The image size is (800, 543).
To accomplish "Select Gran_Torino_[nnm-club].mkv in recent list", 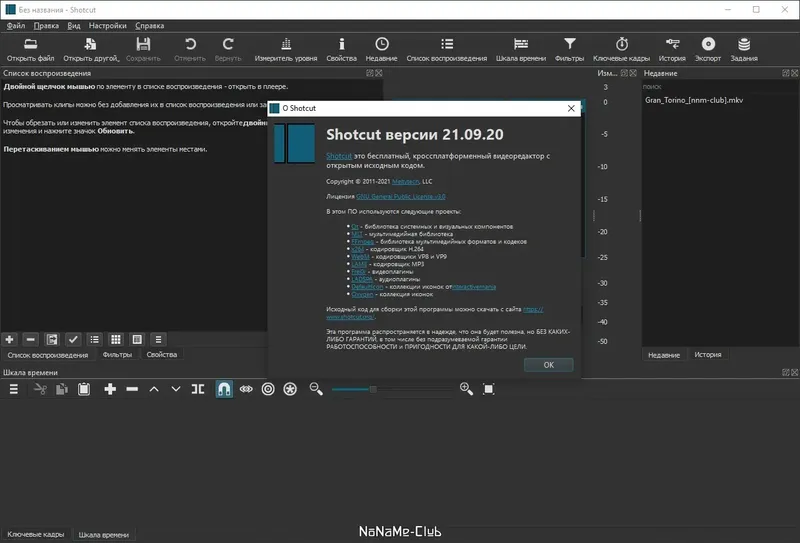I will coord(694,100).
